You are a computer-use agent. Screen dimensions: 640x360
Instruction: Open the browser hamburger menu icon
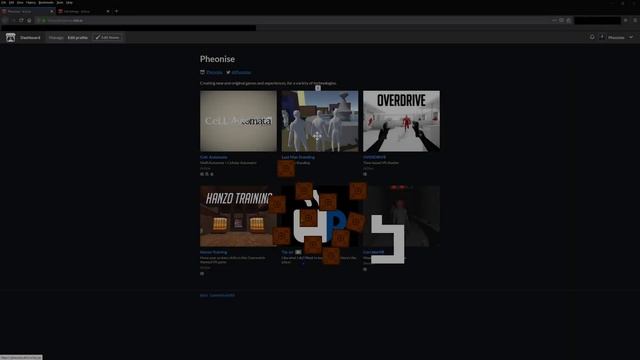635,20
